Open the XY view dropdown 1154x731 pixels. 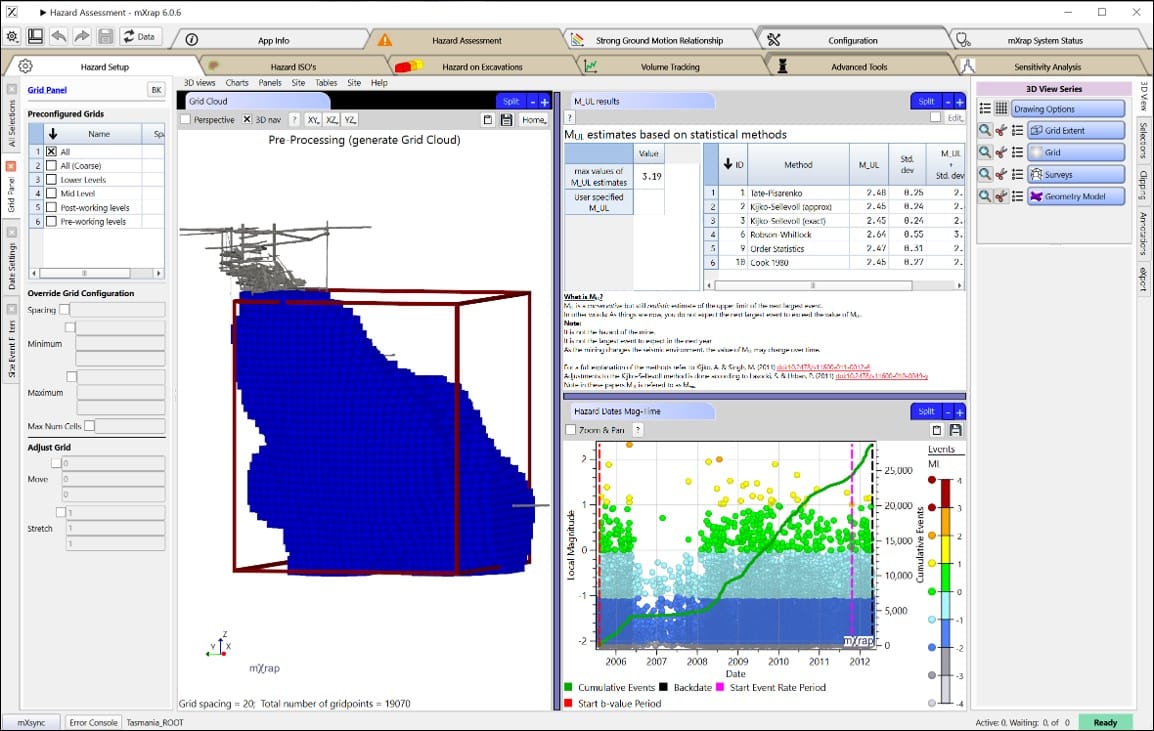313,119
